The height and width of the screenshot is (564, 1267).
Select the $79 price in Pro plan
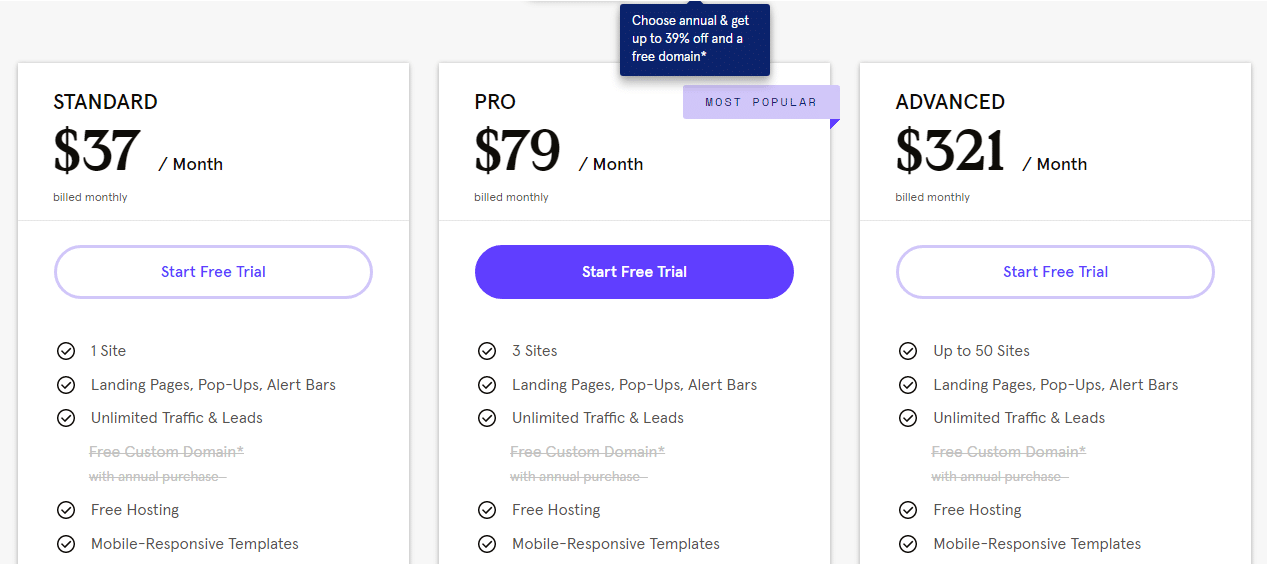tap(517, 151)
